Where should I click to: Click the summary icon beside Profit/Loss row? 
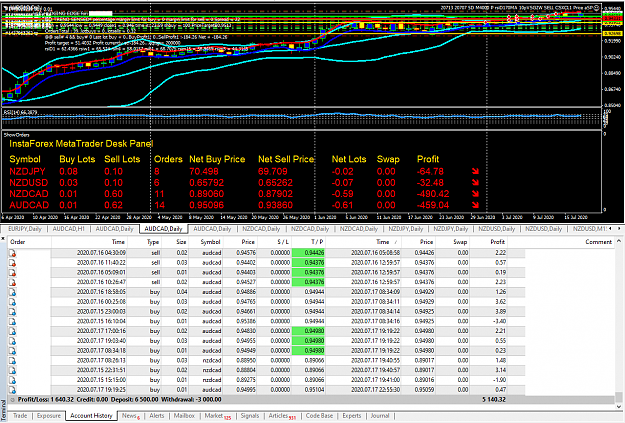pos(13,399)
